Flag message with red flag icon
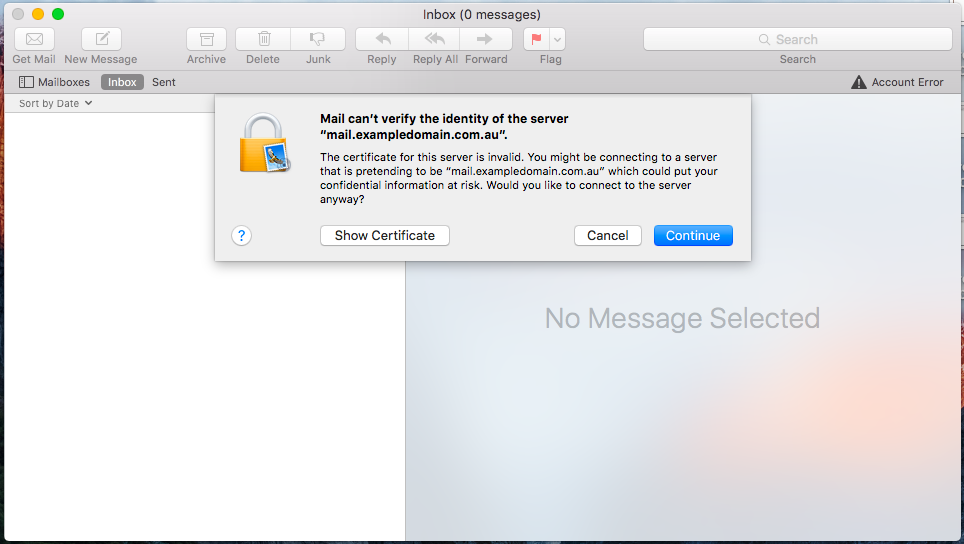This screenshot has width=964, height=544. coord(536,39)
